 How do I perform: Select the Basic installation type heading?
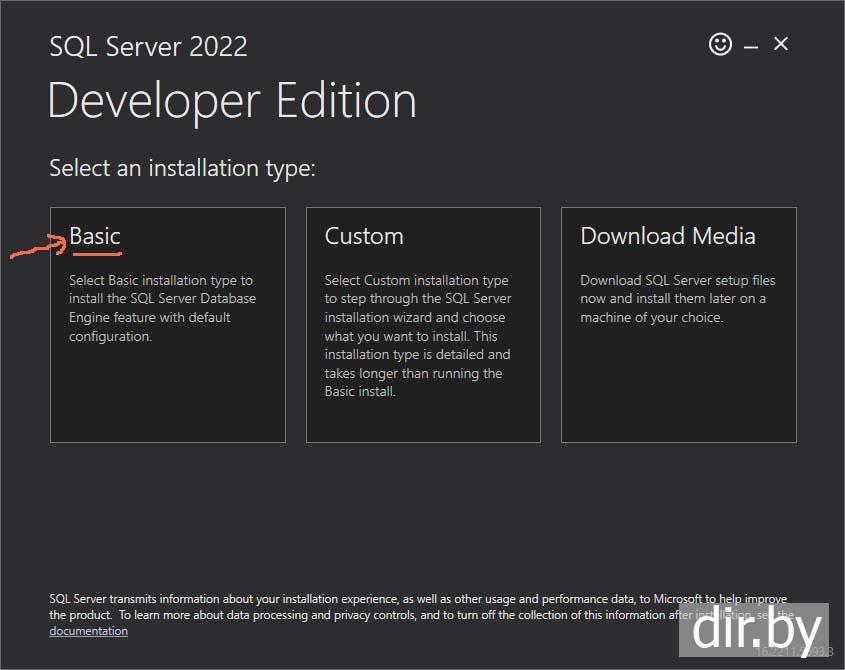point(95,236)
